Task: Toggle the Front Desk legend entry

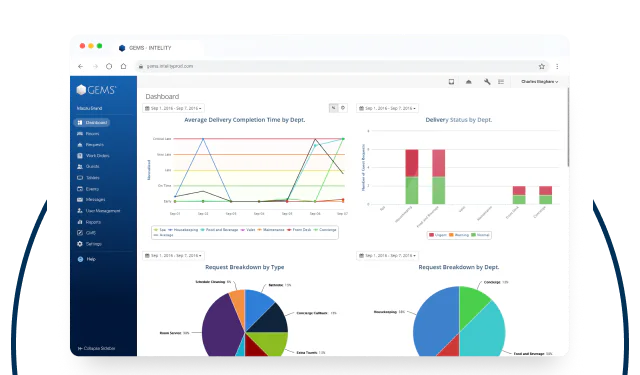Action: point(299,230)
